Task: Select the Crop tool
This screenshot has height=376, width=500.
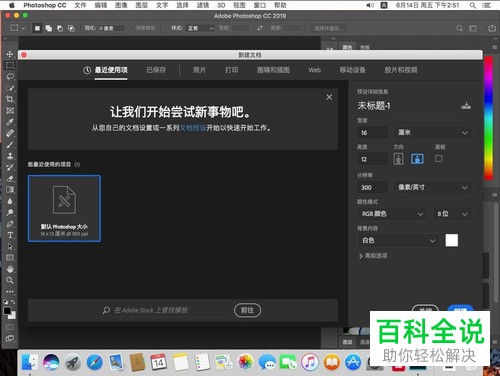Action: pos(10,99)
